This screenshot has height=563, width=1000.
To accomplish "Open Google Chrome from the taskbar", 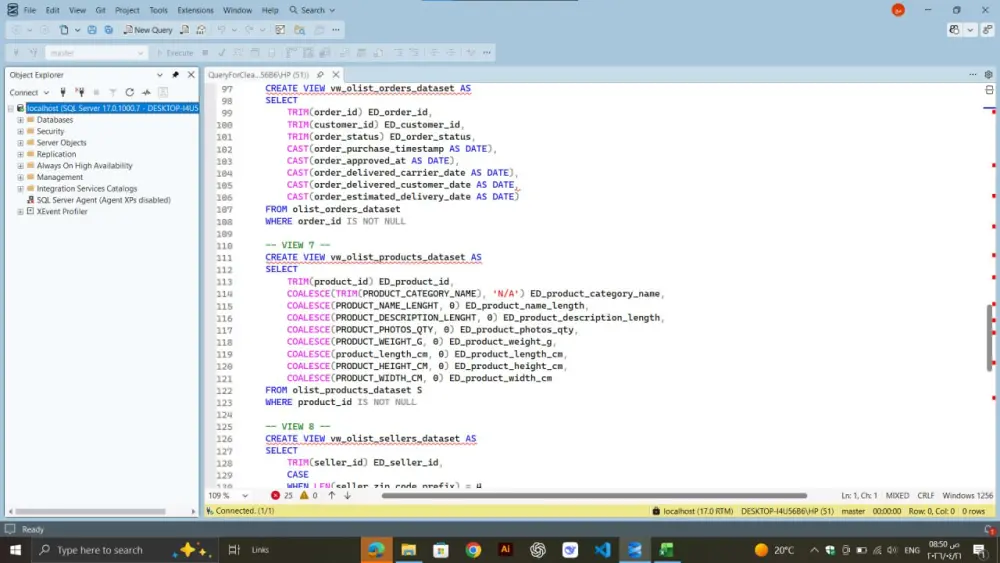I will (x=473, y=550).
